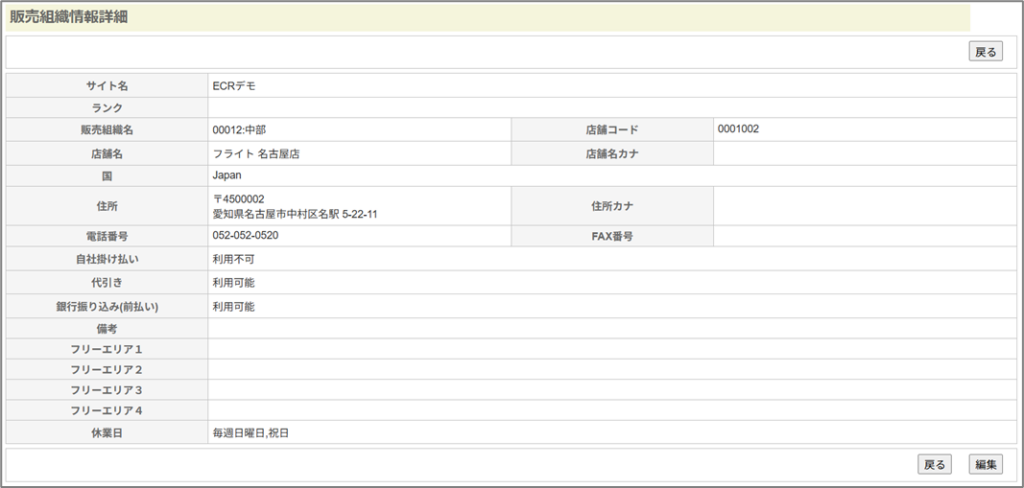
Task: Click the sales organization value 00012:中部
Action: [239, 130]
